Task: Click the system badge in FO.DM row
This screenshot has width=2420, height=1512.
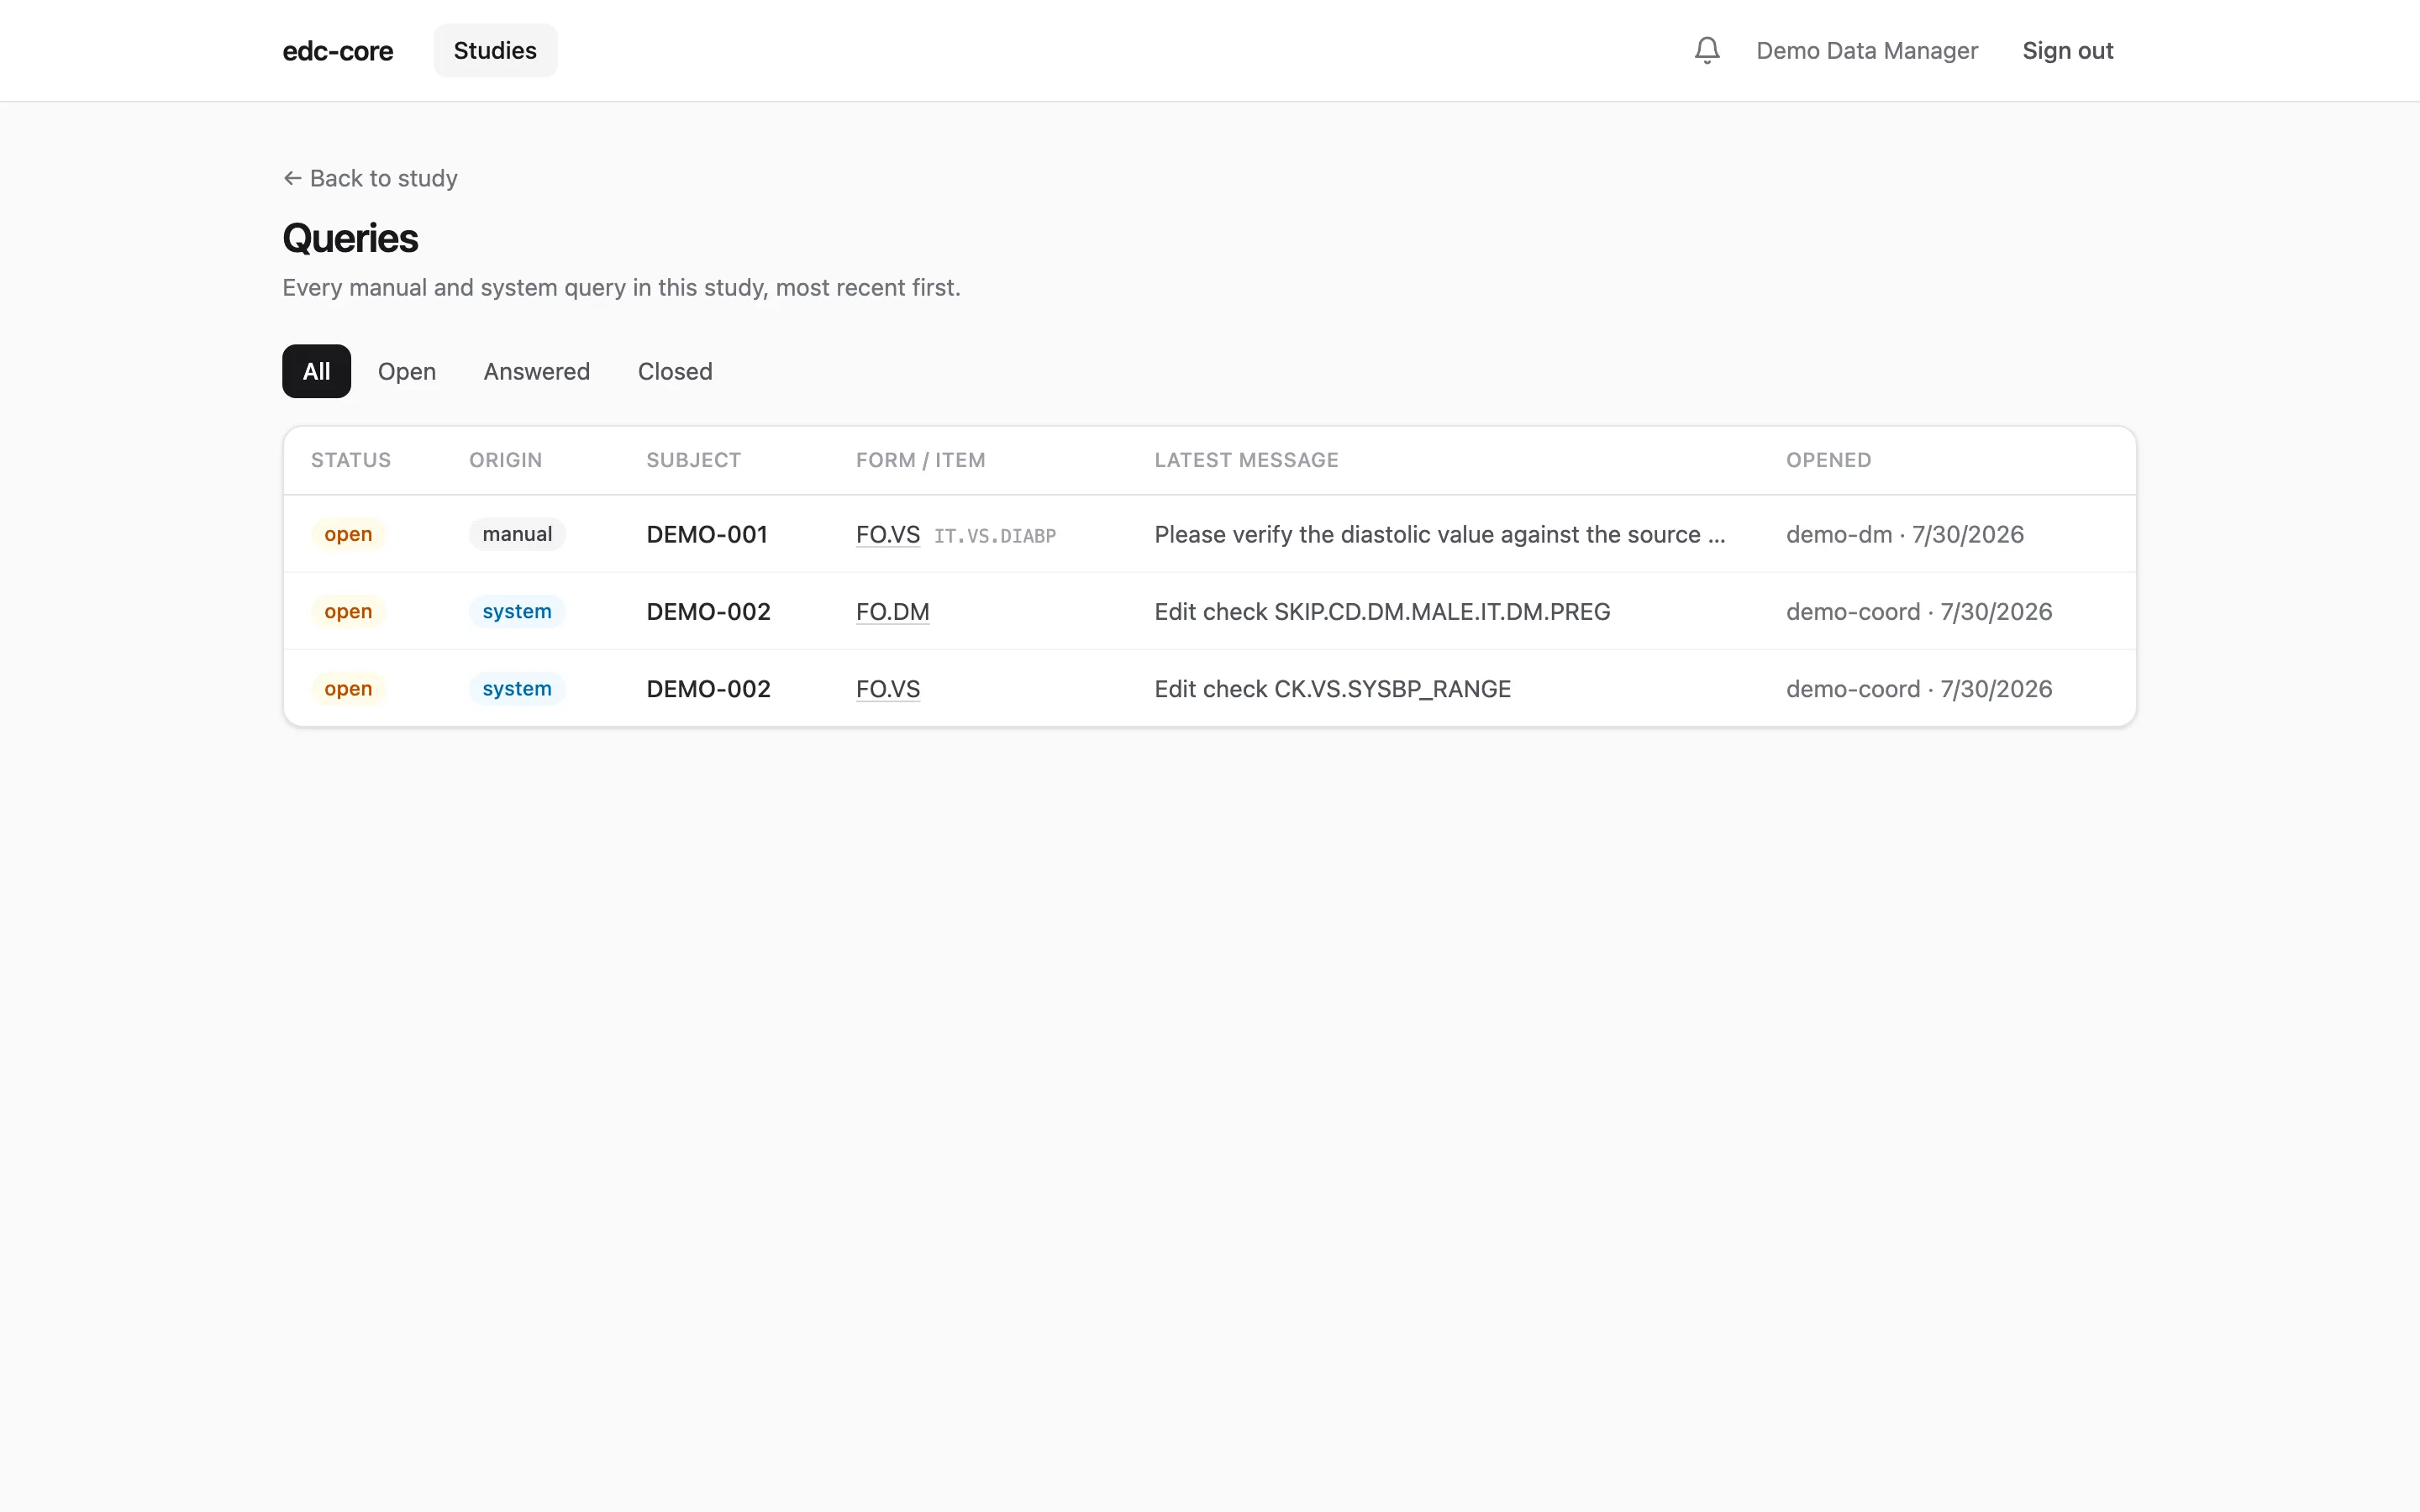Action: [517, 611]
